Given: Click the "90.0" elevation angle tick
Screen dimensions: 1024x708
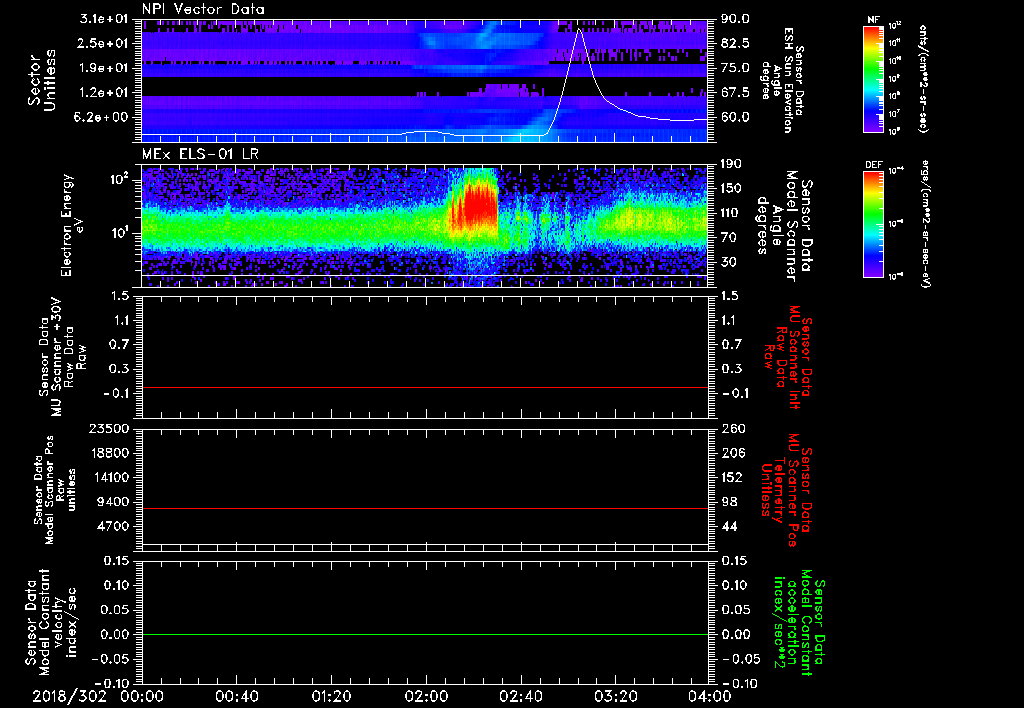Looking at the screenshot, I should (735, 19).
